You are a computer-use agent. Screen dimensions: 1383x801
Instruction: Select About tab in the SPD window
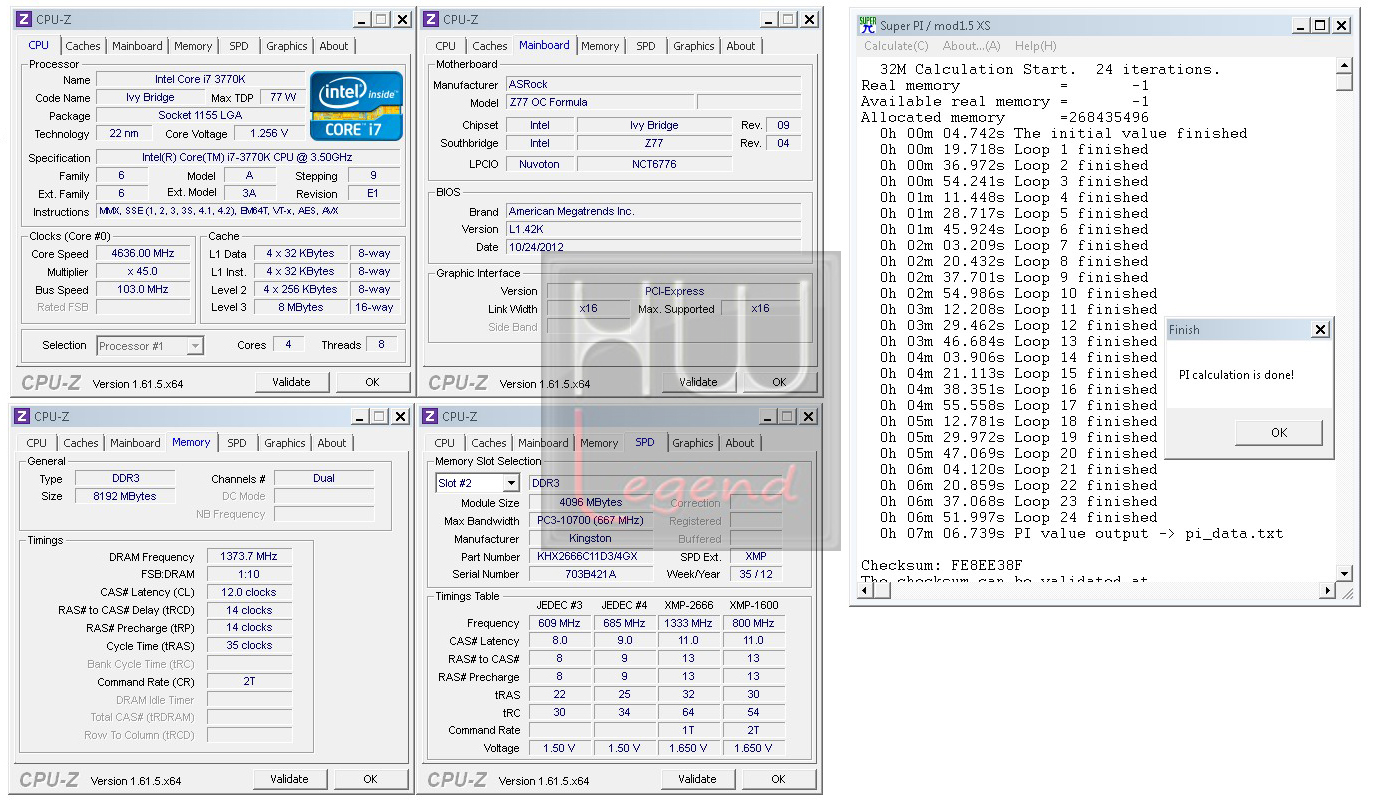click(x=740, y=443)
